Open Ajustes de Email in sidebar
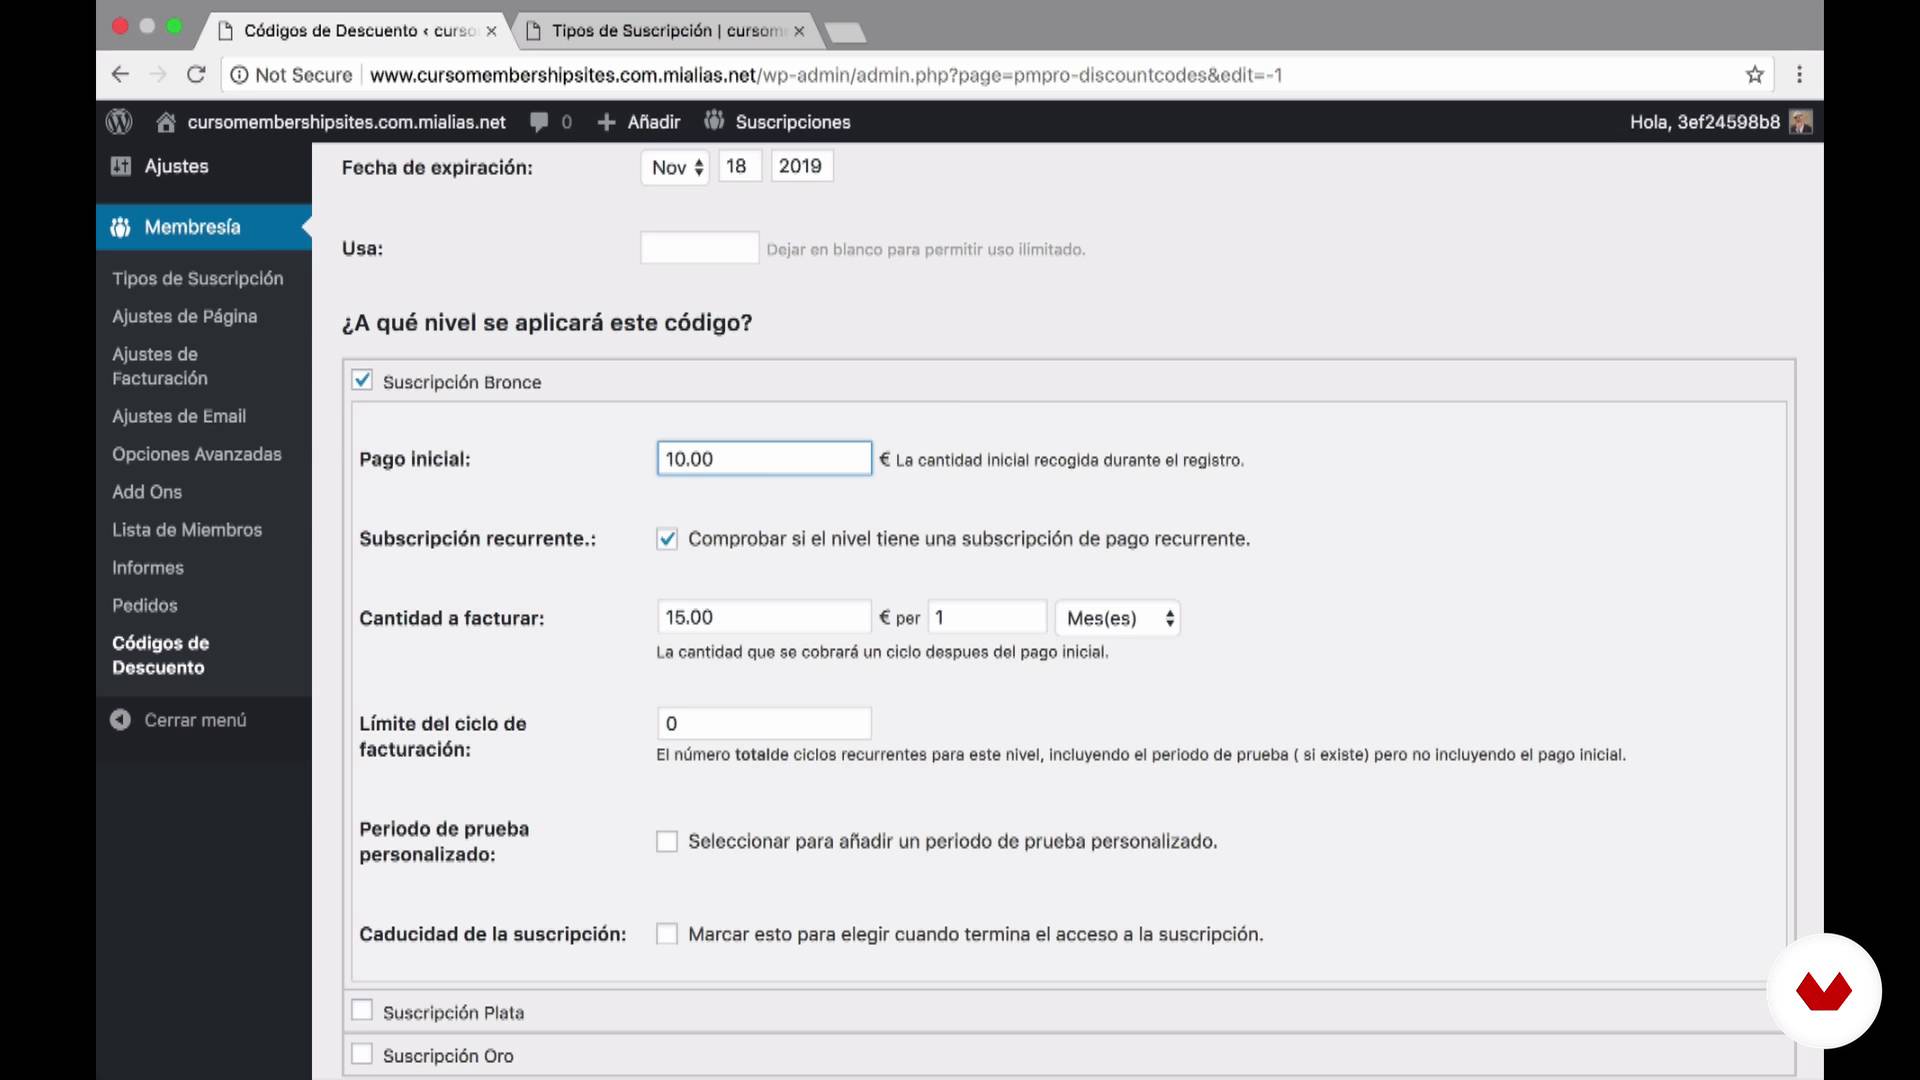 [x=179, y=416]
